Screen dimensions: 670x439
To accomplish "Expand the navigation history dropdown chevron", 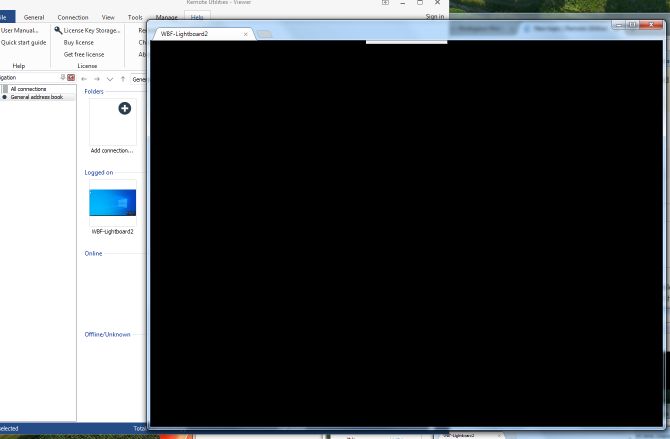I will pyautogui.click(x=110, y=78).
